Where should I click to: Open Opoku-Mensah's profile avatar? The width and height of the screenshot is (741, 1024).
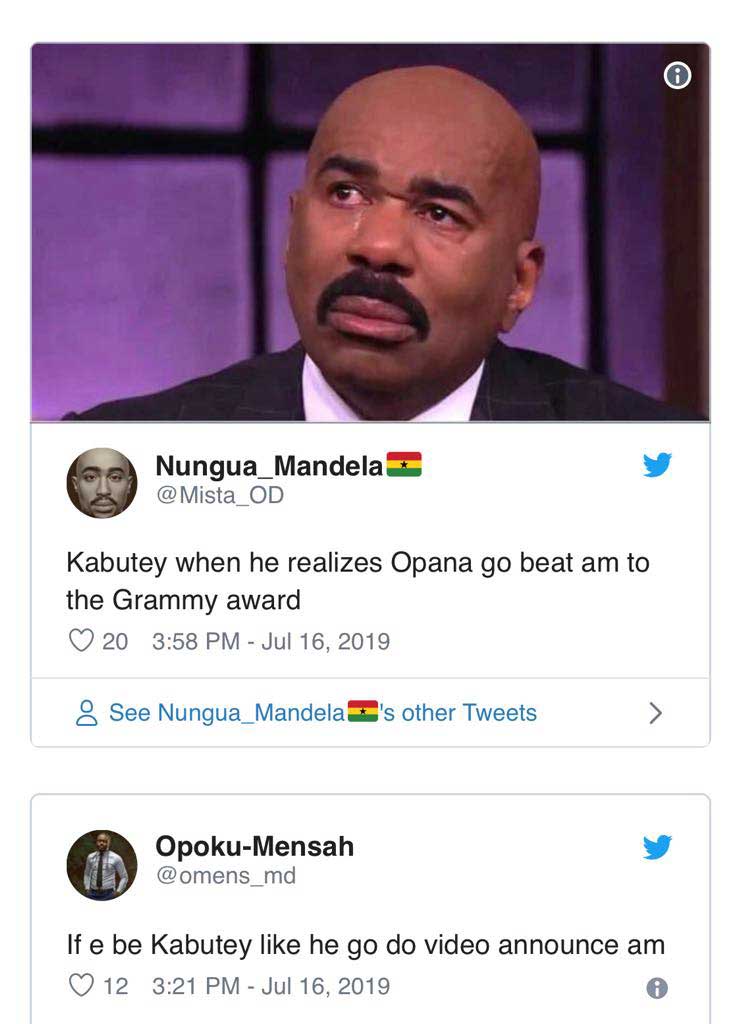(x=102, y=865)
